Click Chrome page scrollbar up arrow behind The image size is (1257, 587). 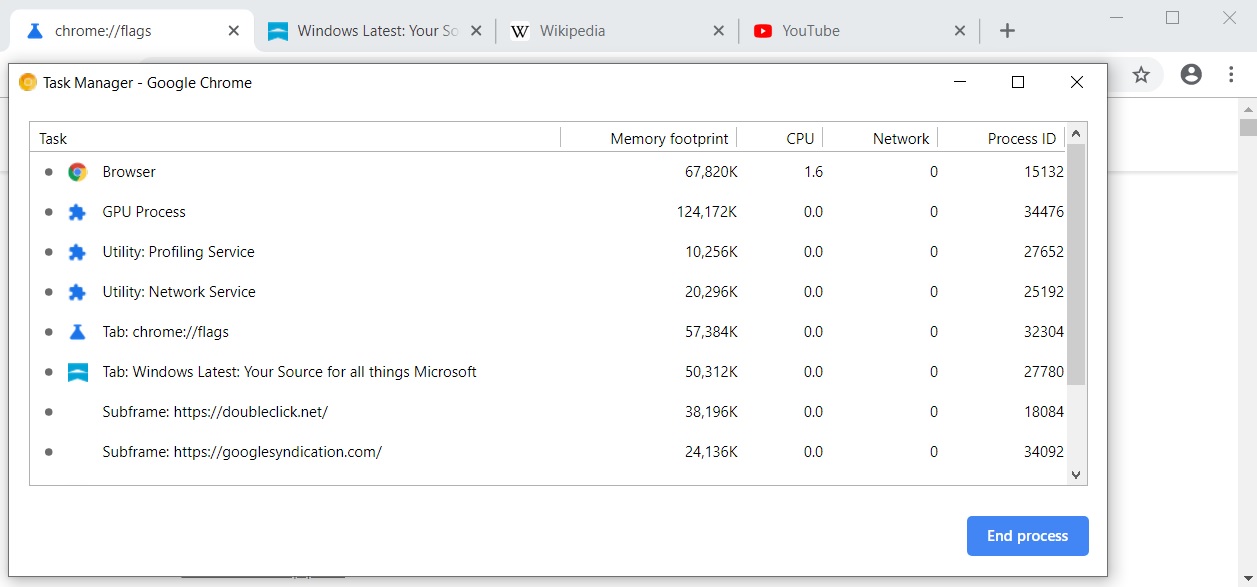1248,108
